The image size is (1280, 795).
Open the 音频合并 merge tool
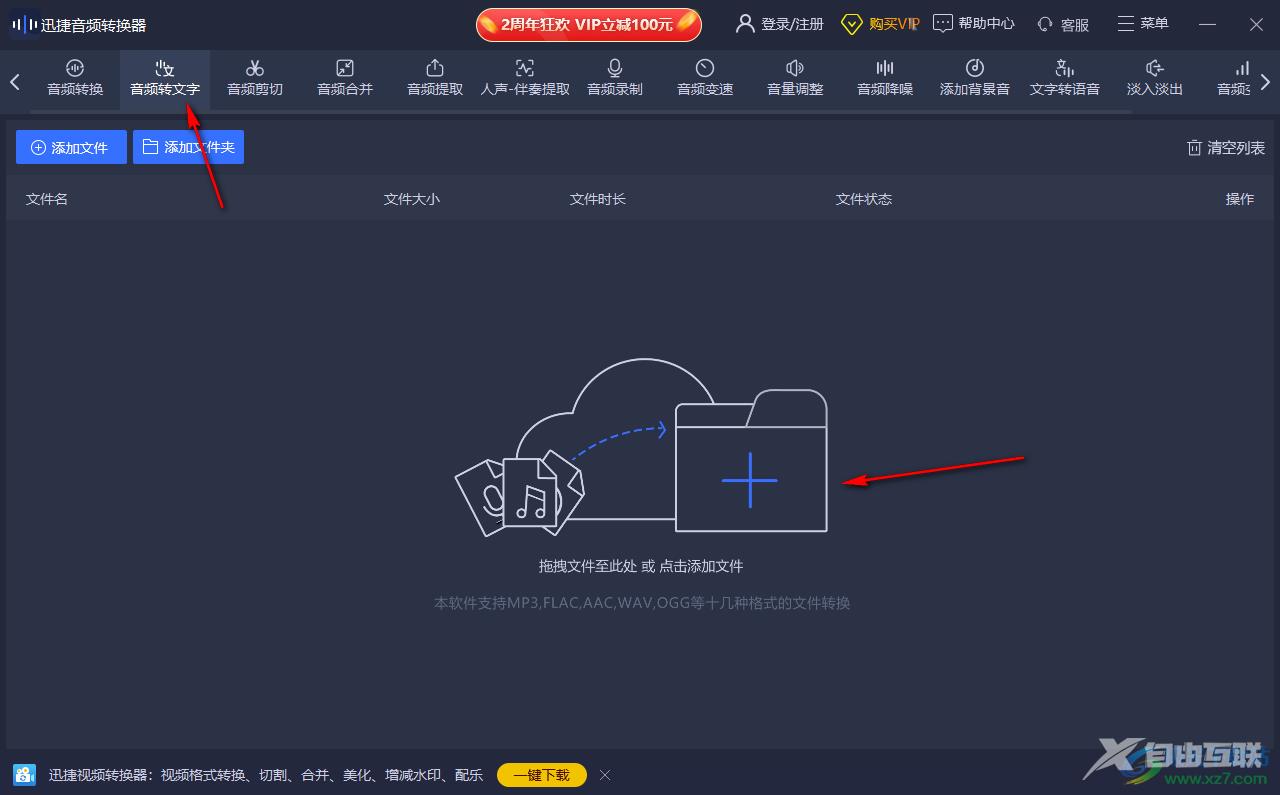(x=345, y=78)
